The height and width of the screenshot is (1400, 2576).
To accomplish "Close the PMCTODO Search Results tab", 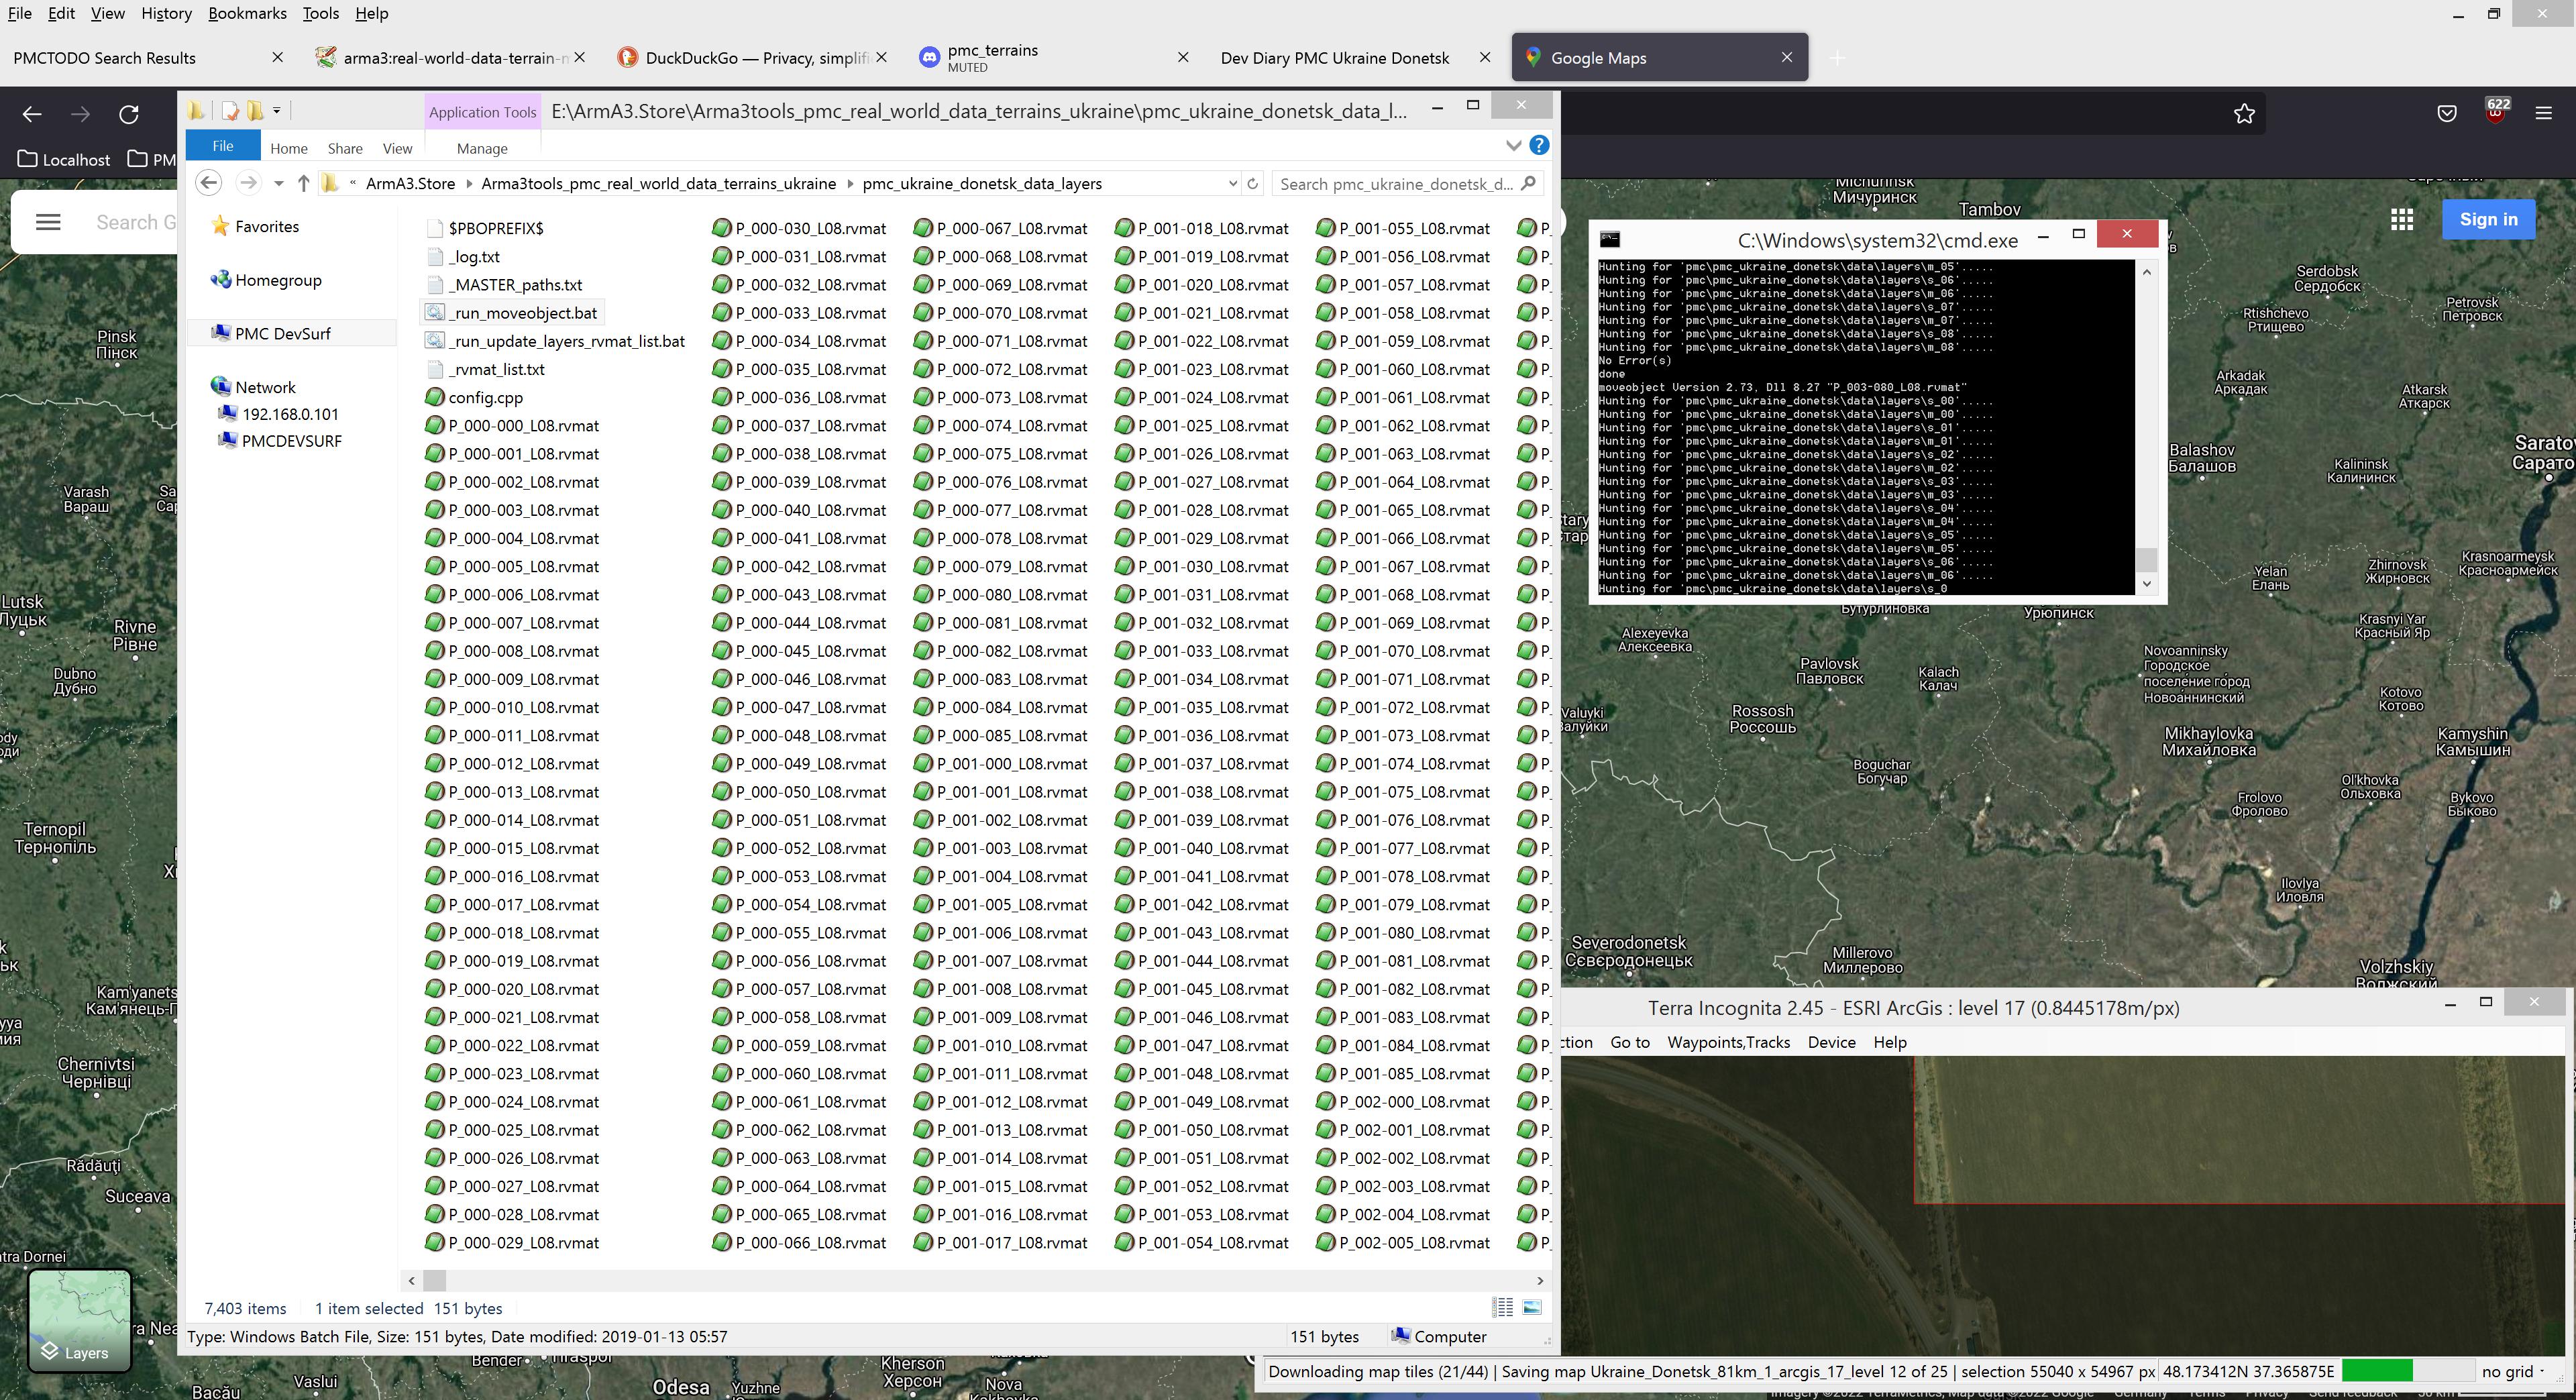I will pyautogui.click(x=278, y=57).
